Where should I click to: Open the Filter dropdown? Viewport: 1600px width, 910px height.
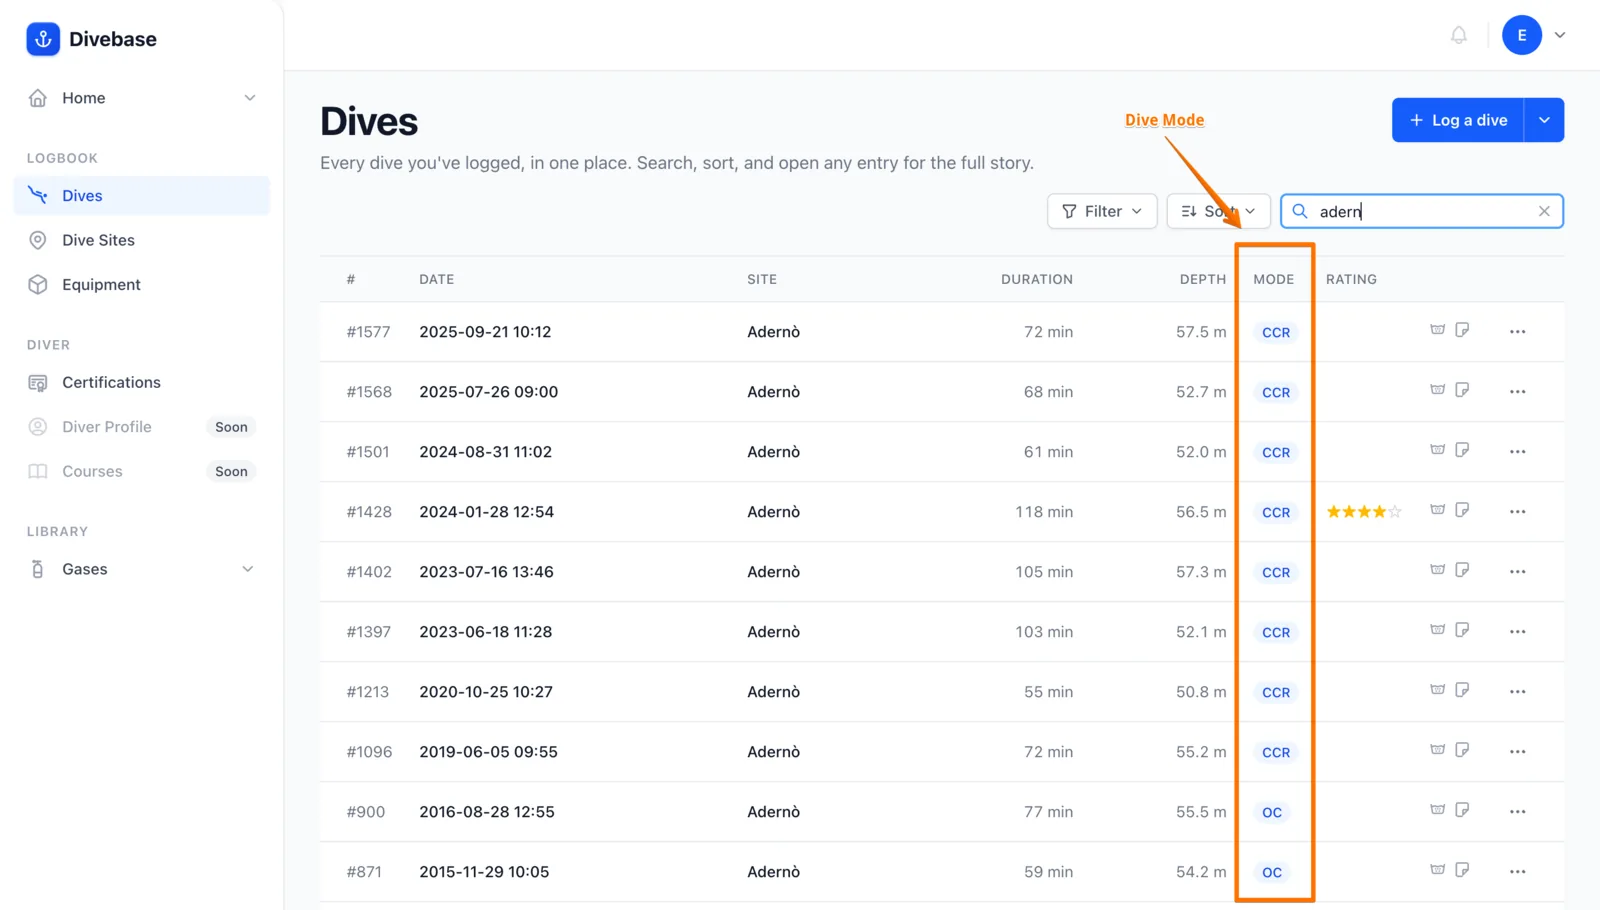point(1102,211)
